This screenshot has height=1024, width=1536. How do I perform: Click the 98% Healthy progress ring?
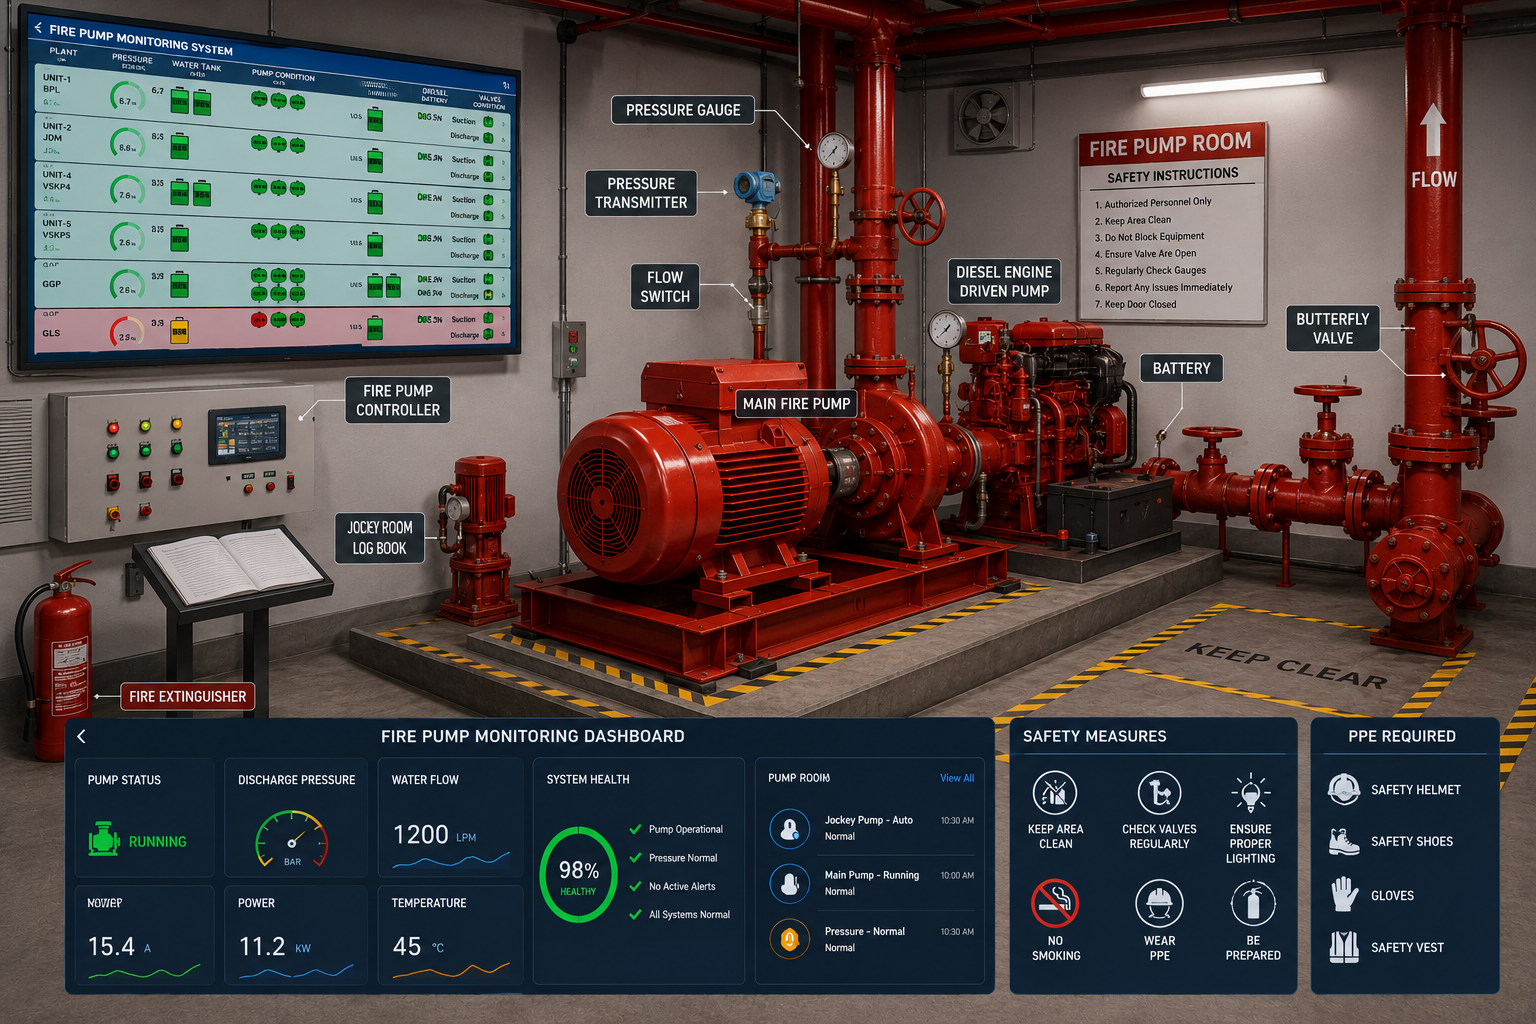[578, 874]
